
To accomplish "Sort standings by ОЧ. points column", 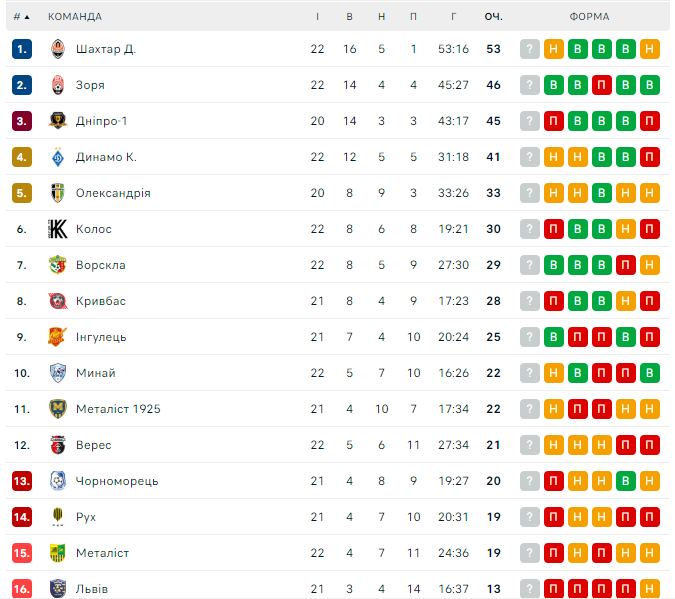I will (x=493, y=17).
